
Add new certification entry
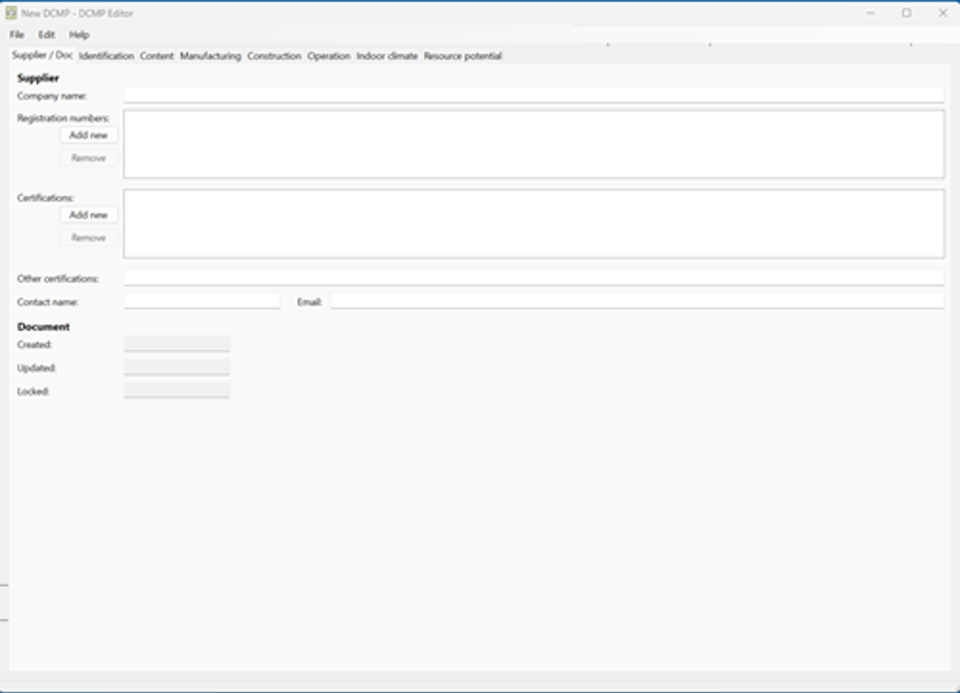89,215
